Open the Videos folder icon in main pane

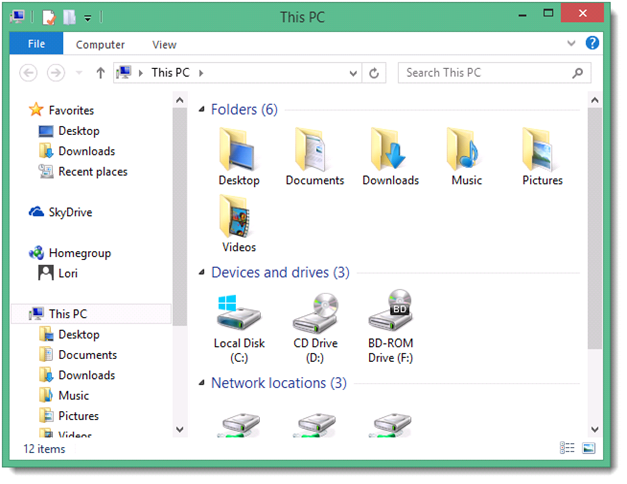[239, 224]
